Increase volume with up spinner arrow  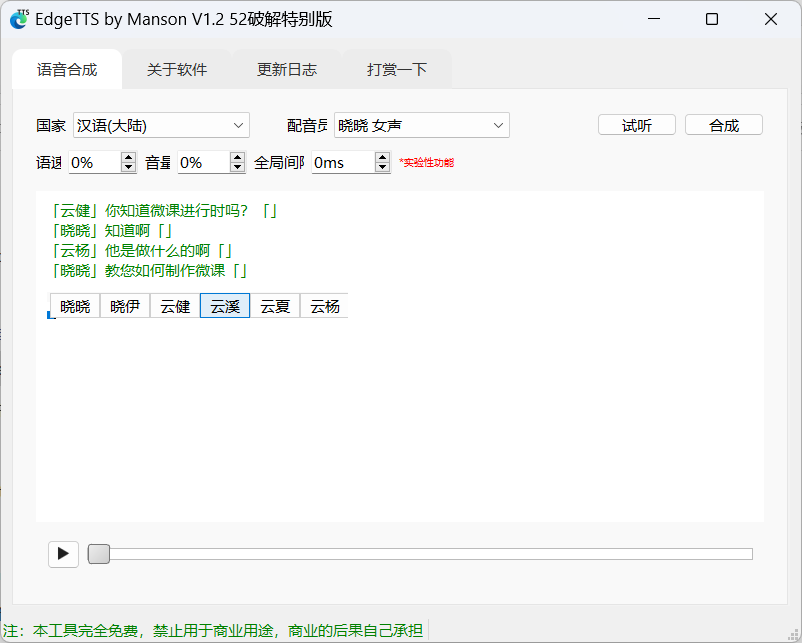pyautogui.click(x=237, y=157)
